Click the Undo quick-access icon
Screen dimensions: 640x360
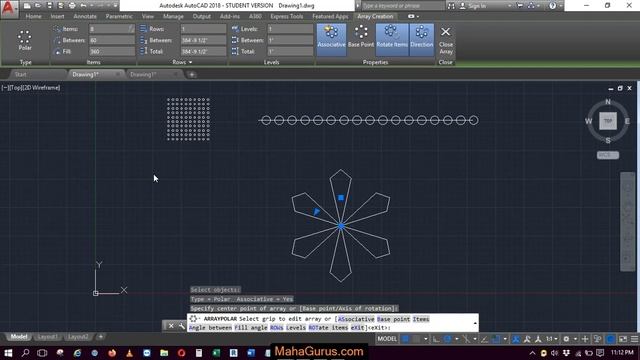(x=83, y=6)
